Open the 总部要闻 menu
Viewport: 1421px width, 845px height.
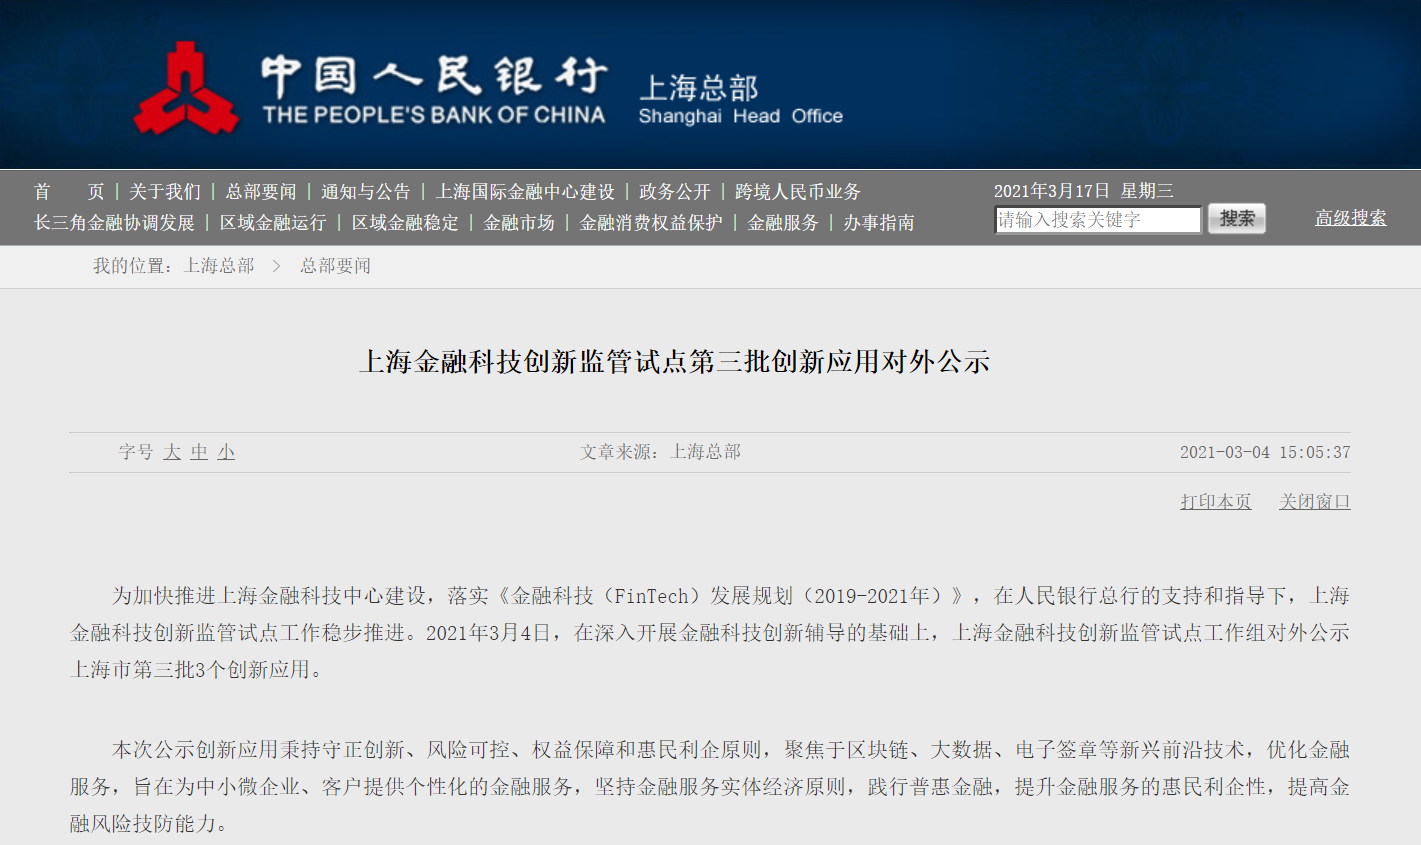pyautogui.click(x=261, y=191)
